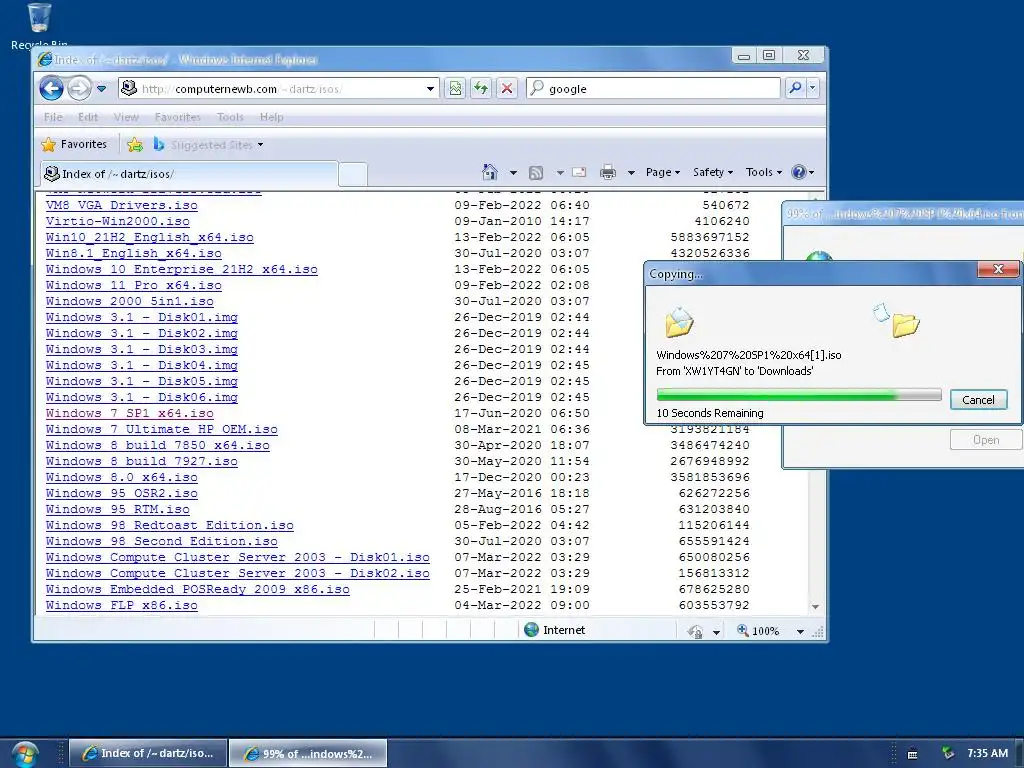Open the Win10_21H2_English_x64.iso link
Viewport: 1024px width, 768px height.
(x=150, y=237)
